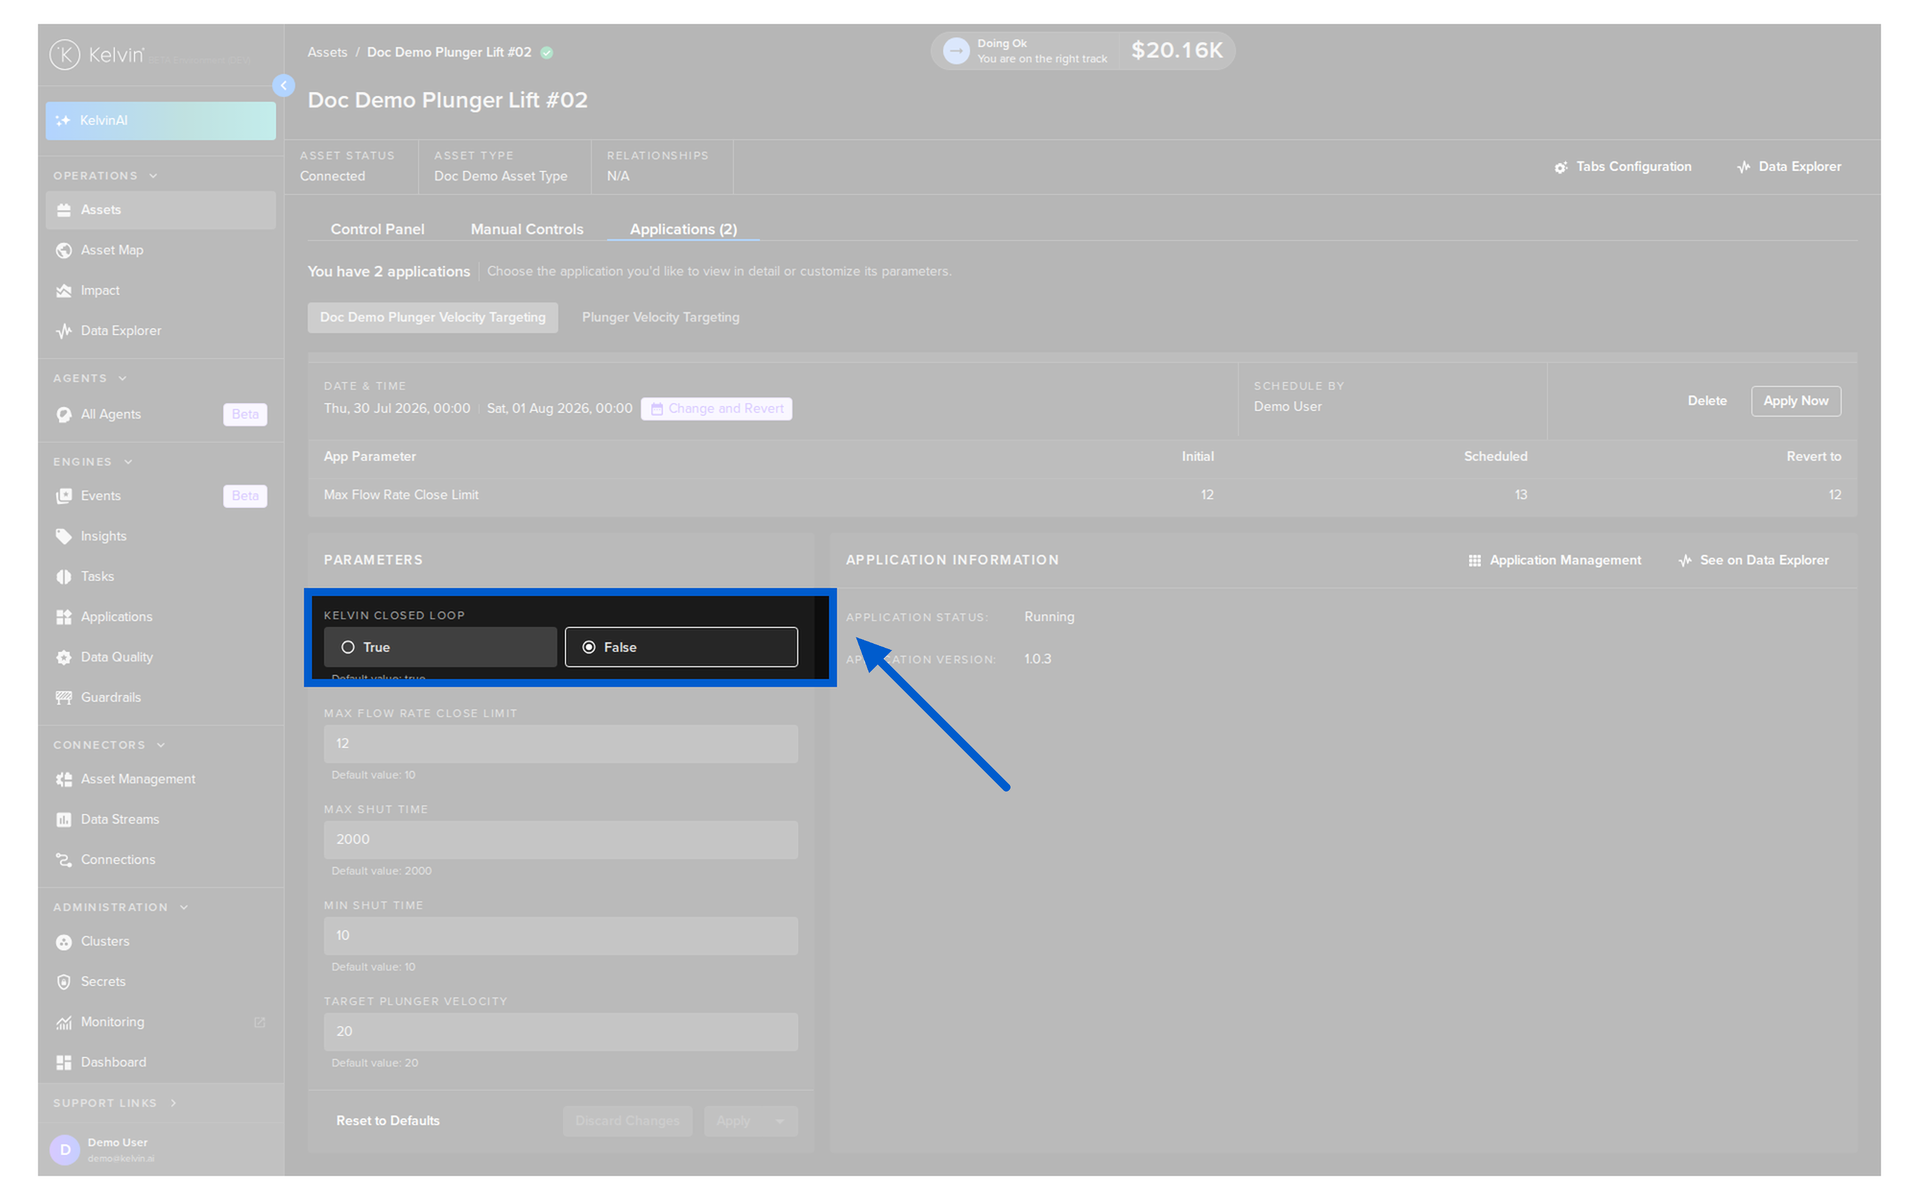
Task: Click the $20.16K impact status badge
Action: [1083, 51]
